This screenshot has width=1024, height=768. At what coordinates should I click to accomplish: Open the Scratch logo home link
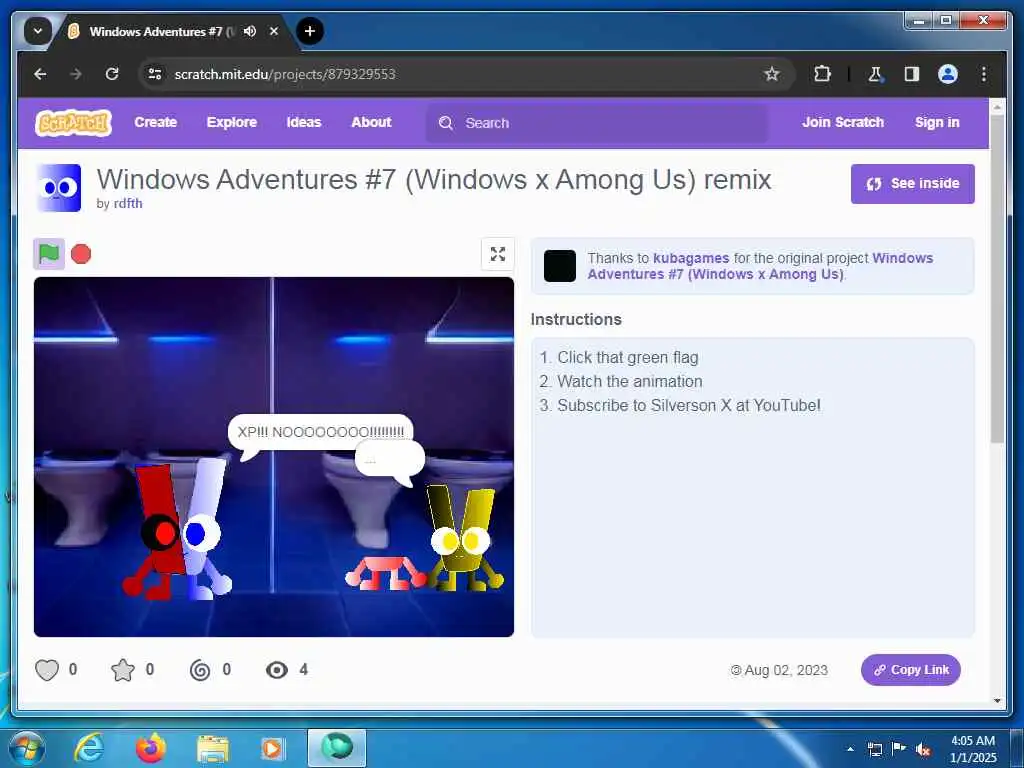73,123
